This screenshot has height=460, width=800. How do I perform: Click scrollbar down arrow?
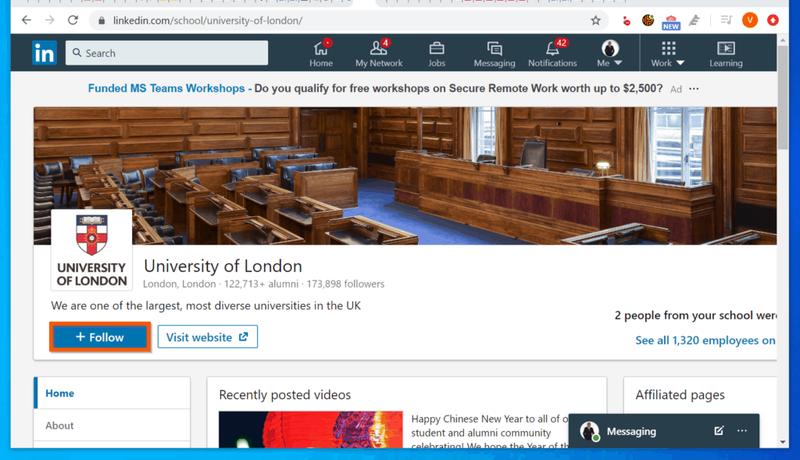click(783, 442)
